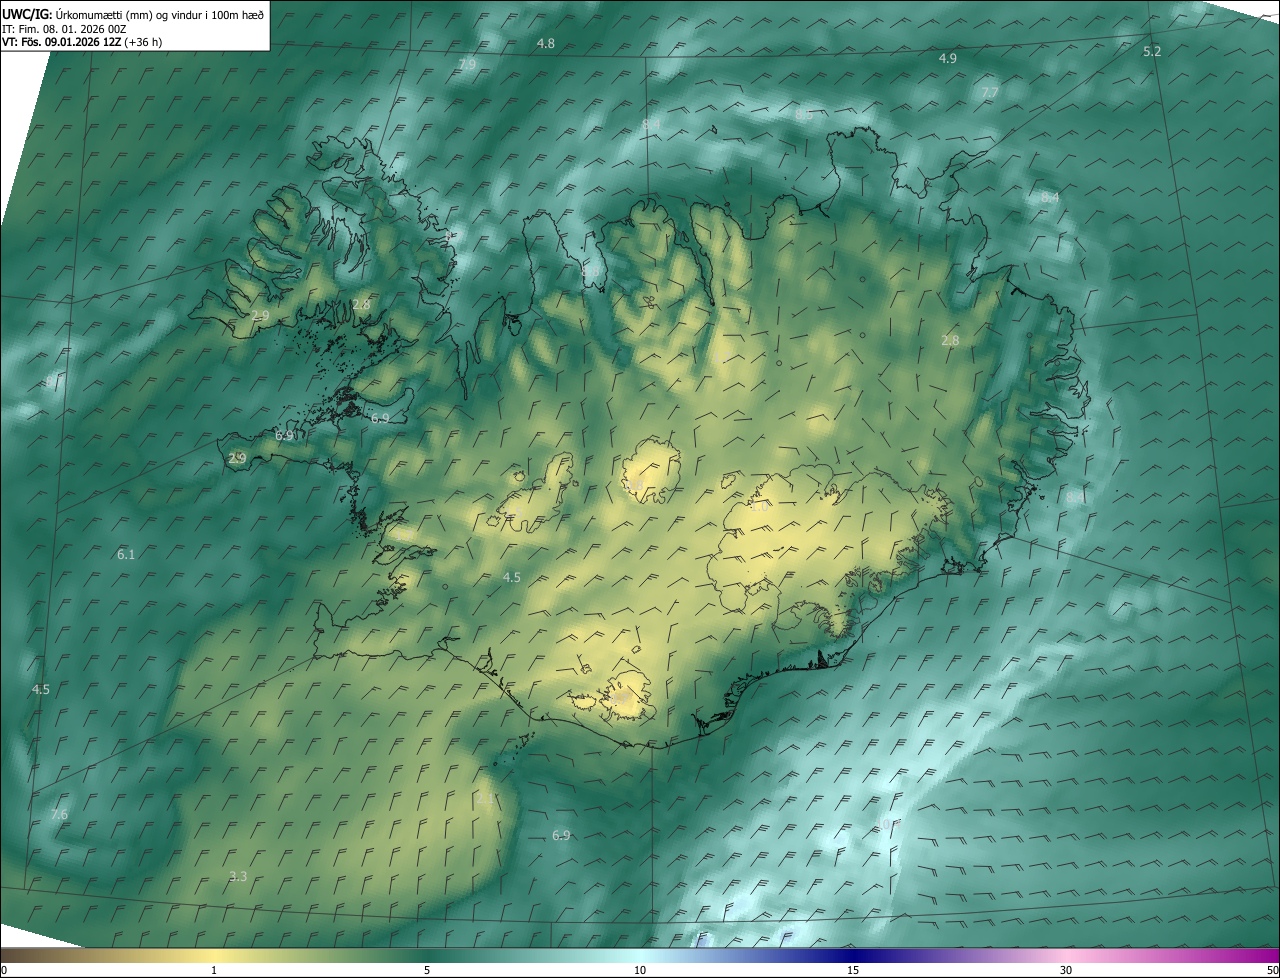The width and height of the screenshot is (1280, 978).
Task: Click the colorbar tick label 5
Action: click(427, 971)
